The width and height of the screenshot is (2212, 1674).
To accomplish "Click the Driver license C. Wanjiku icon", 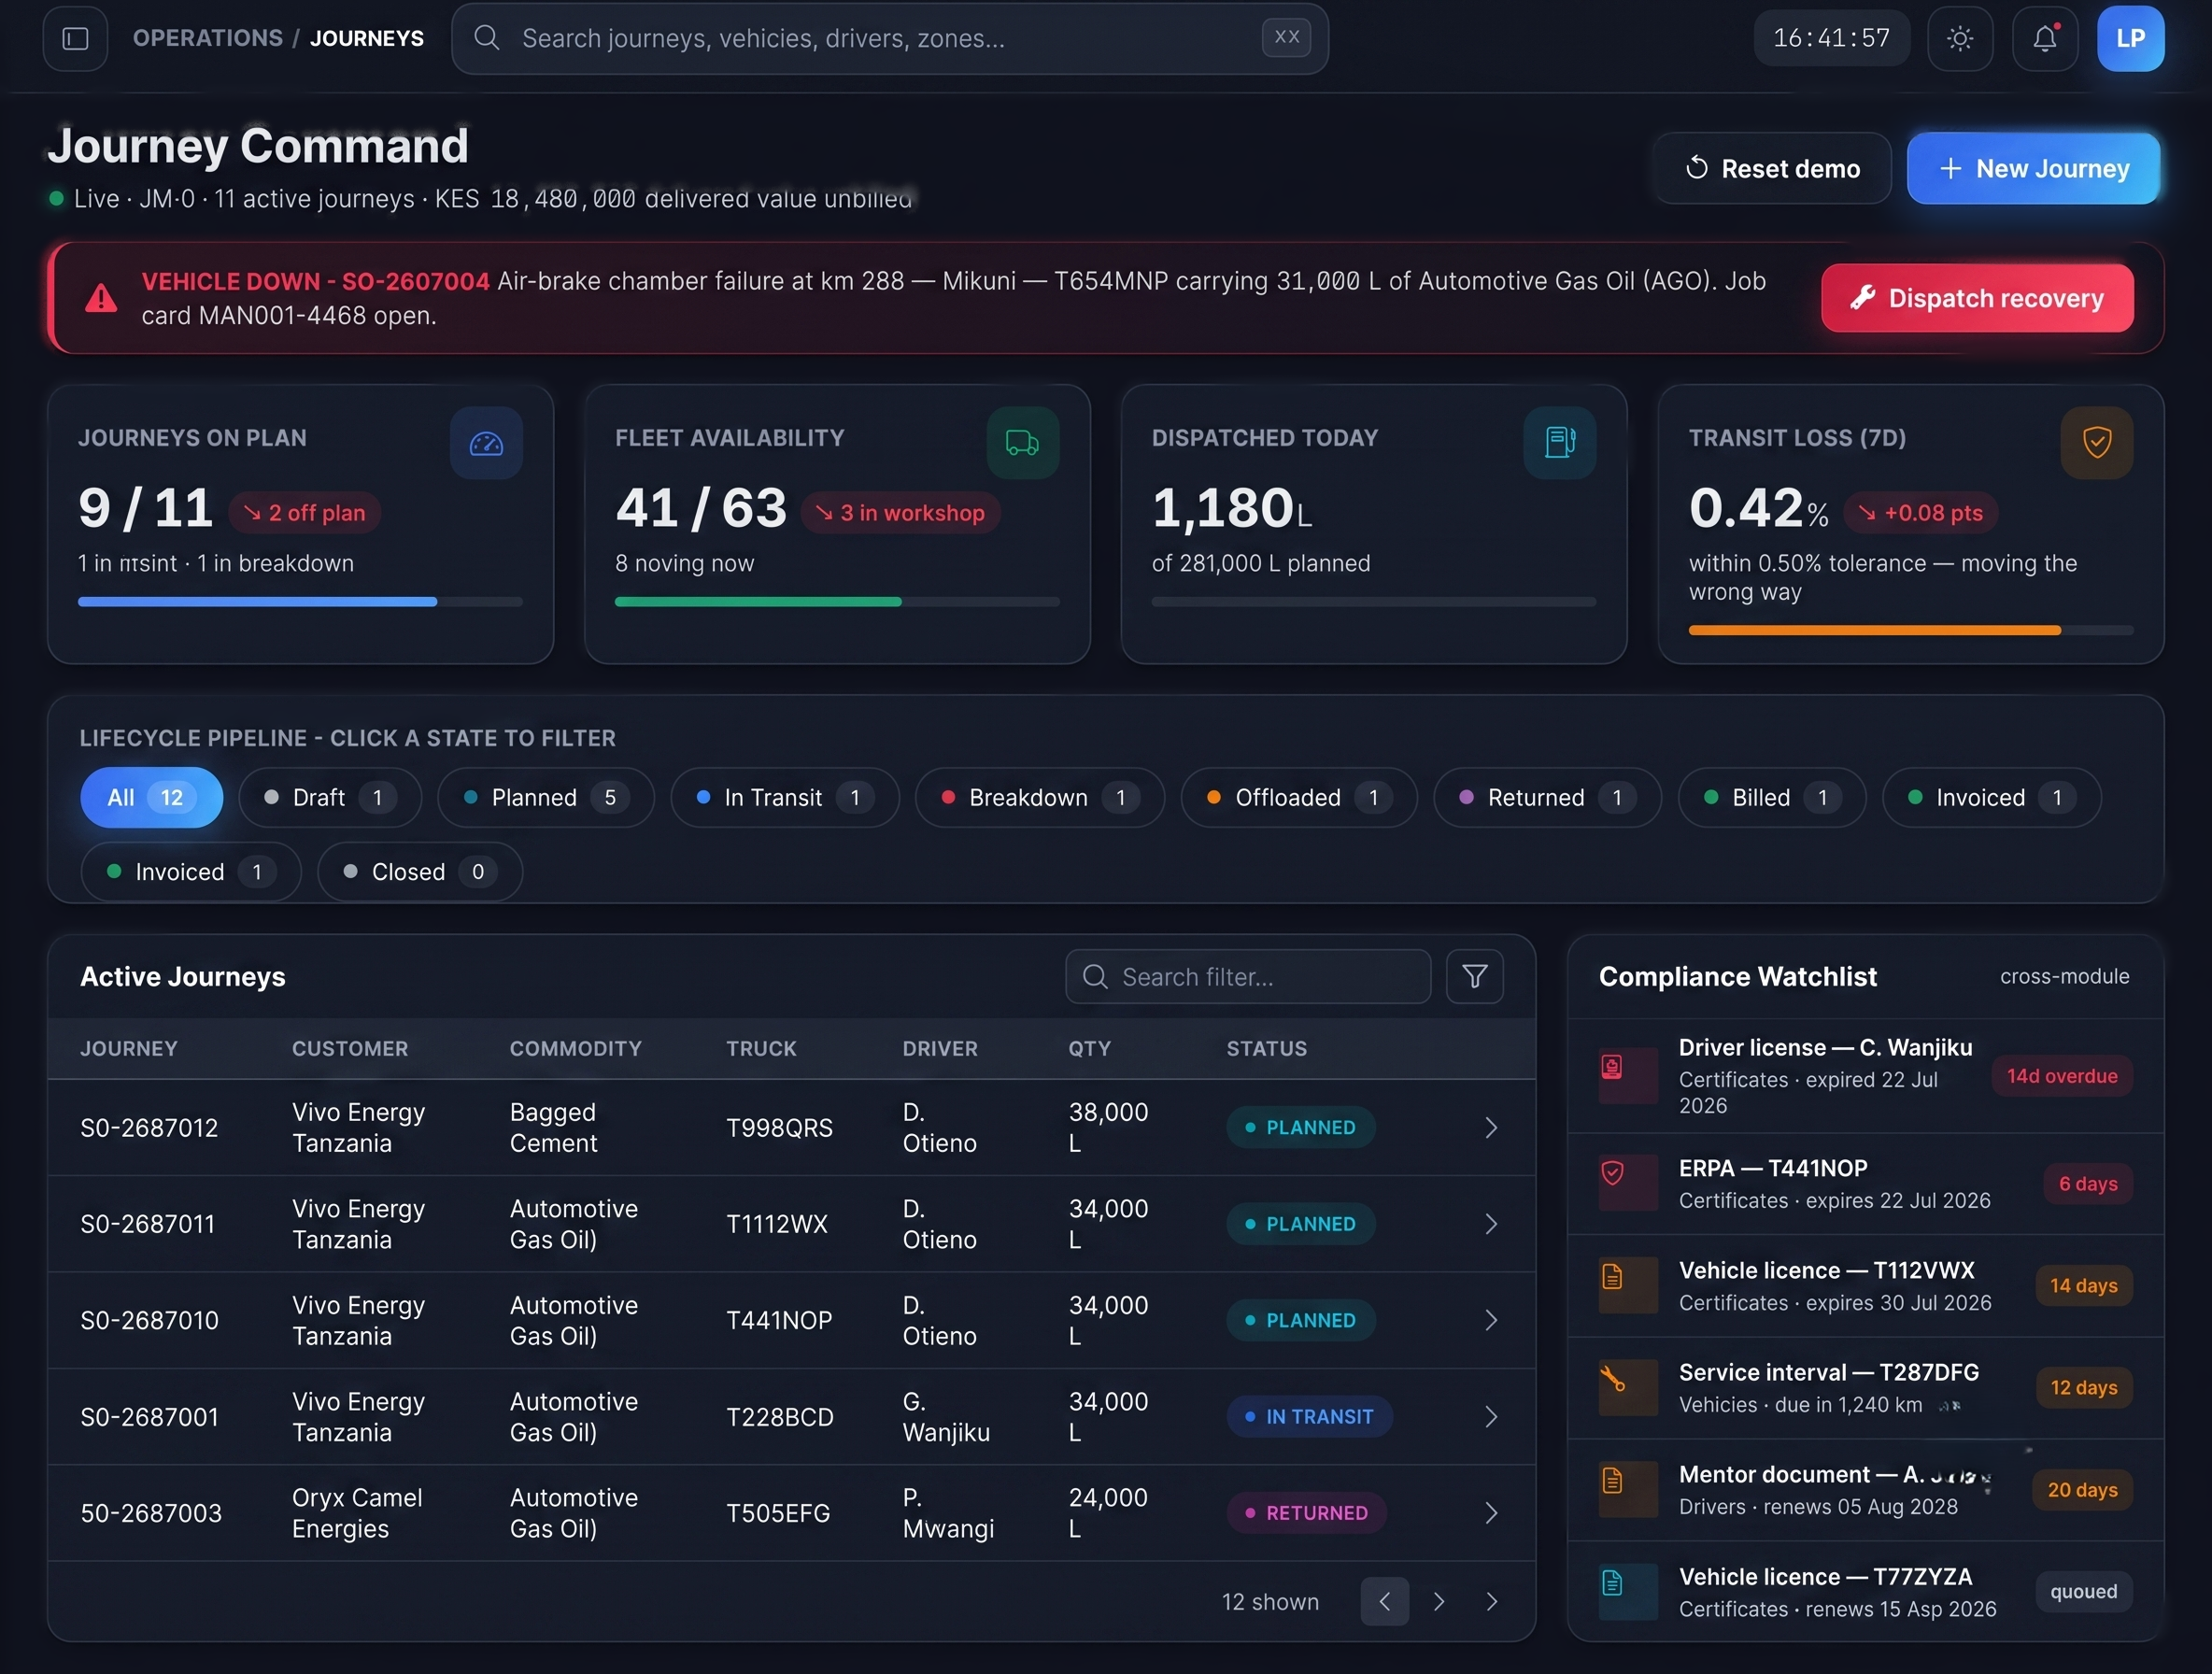I will [1627, 1076].
